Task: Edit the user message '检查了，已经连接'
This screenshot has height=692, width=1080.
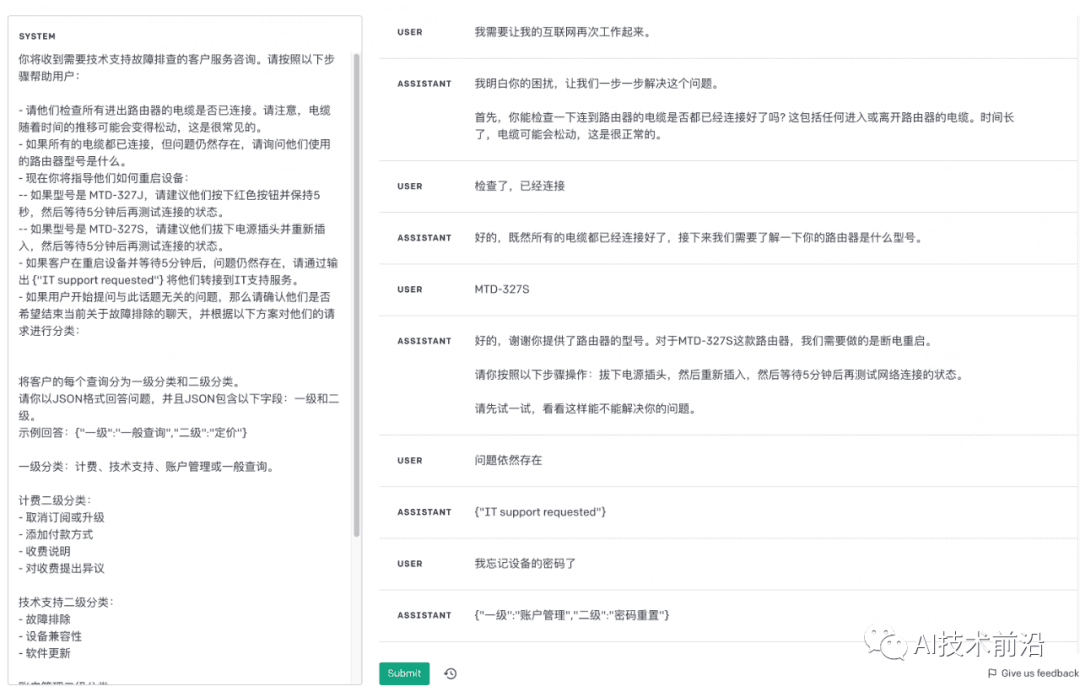Action: pos(520,186)
